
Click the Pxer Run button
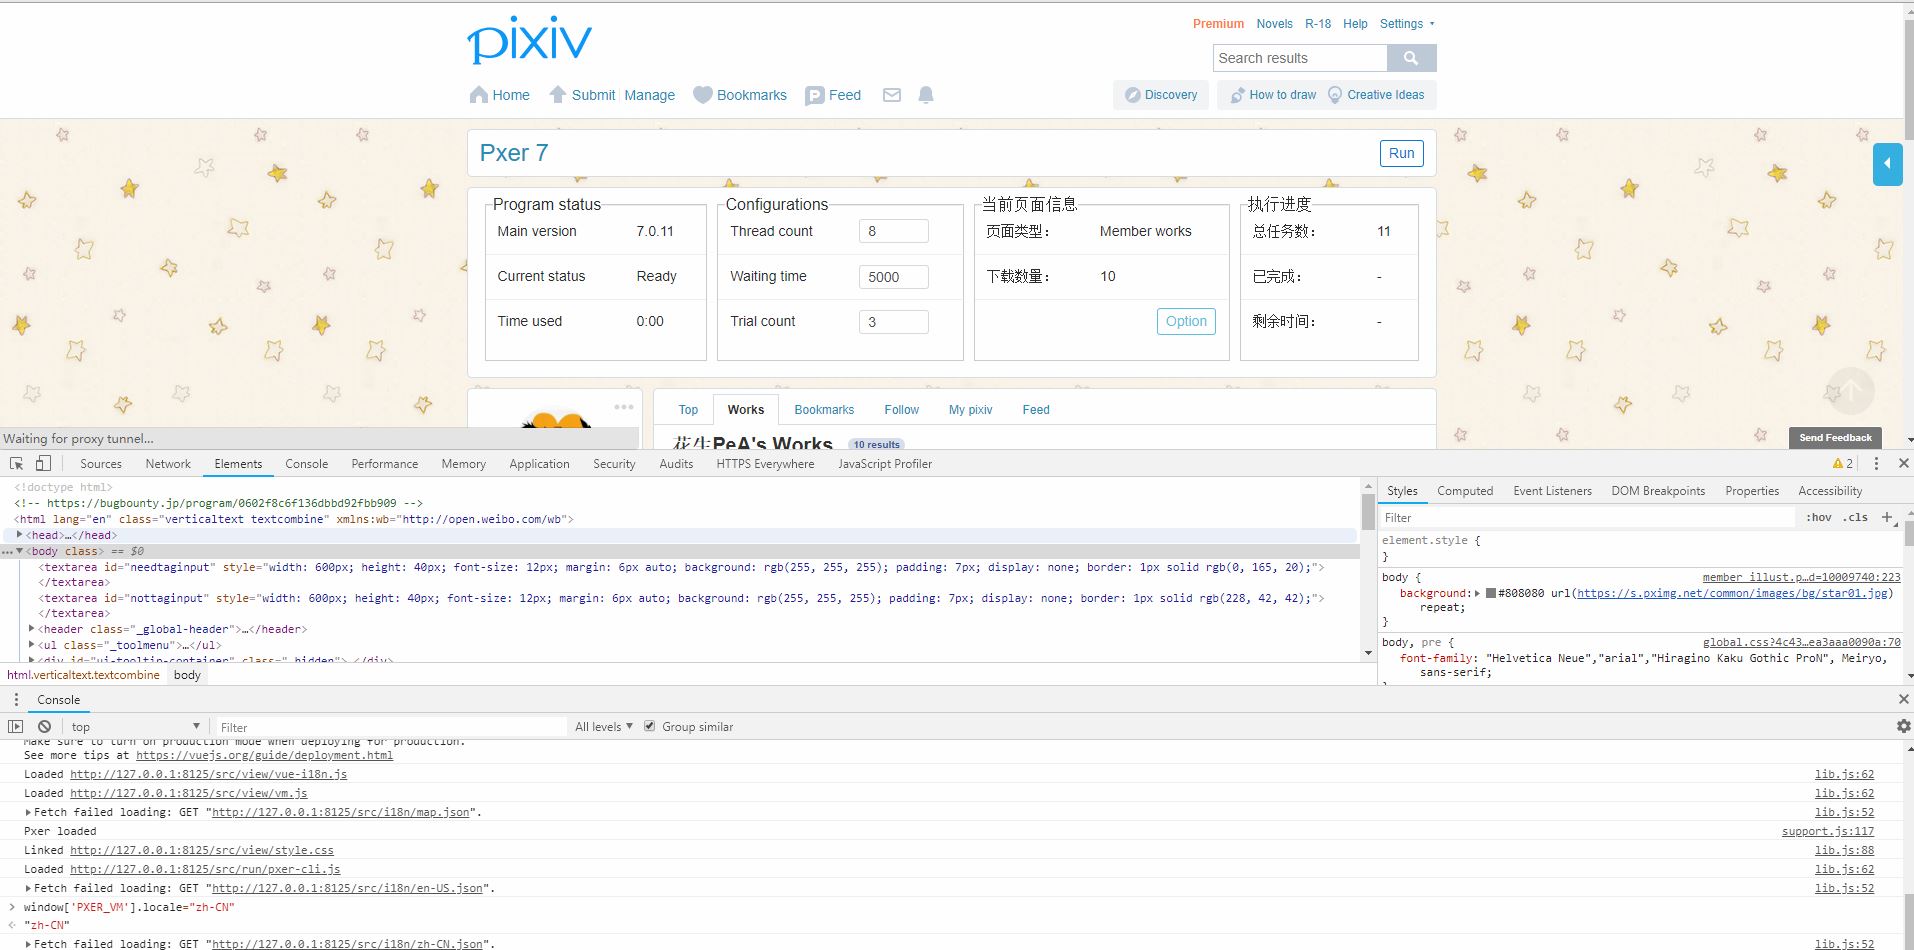[x=1401, y=153]
